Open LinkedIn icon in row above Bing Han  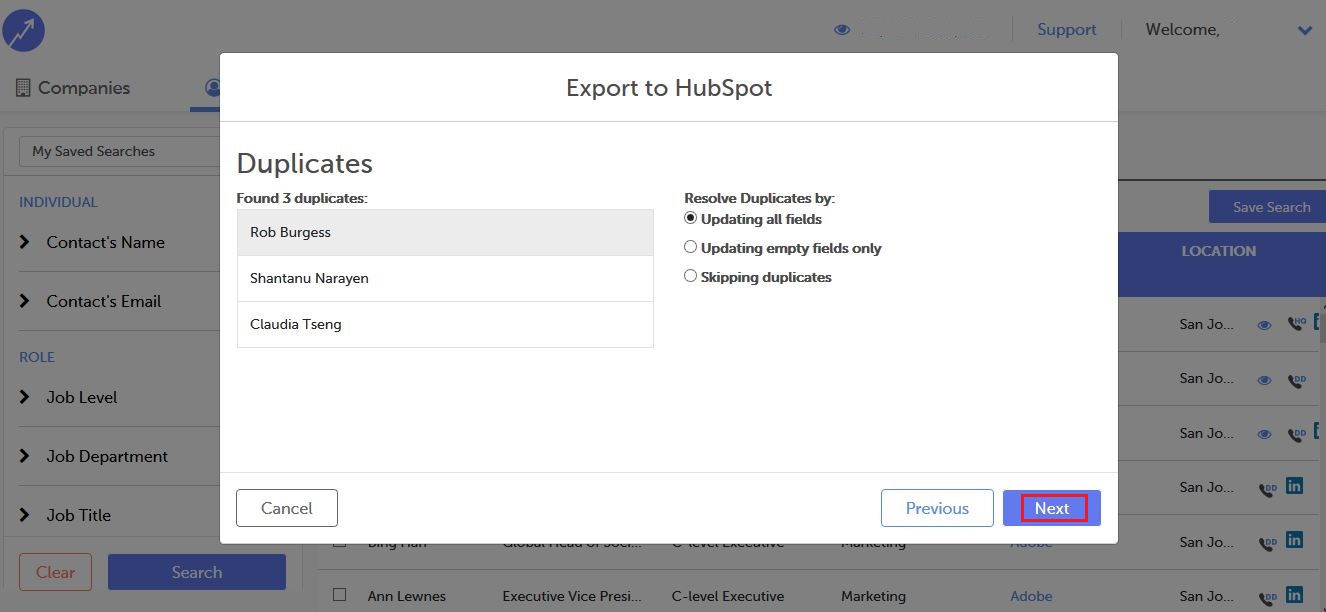(x=1295, y=486)
